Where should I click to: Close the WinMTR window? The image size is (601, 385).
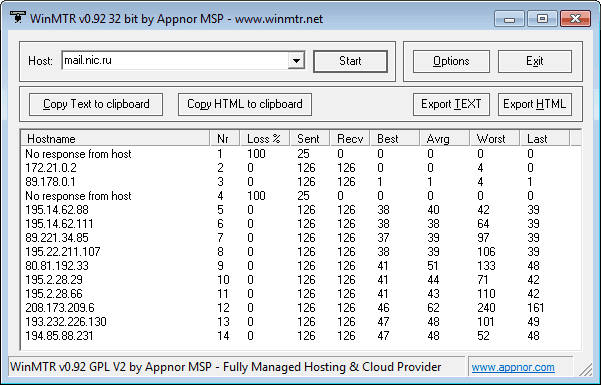coord(575,19)
